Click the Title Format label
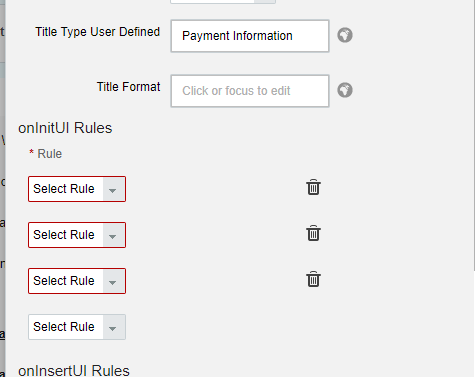 (128, 87)
